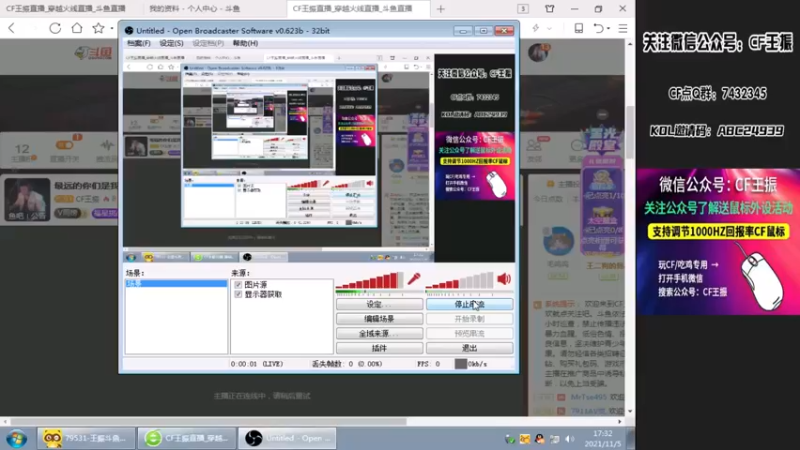Go back in the browser

pyautogui.click(x=12, y=28)
